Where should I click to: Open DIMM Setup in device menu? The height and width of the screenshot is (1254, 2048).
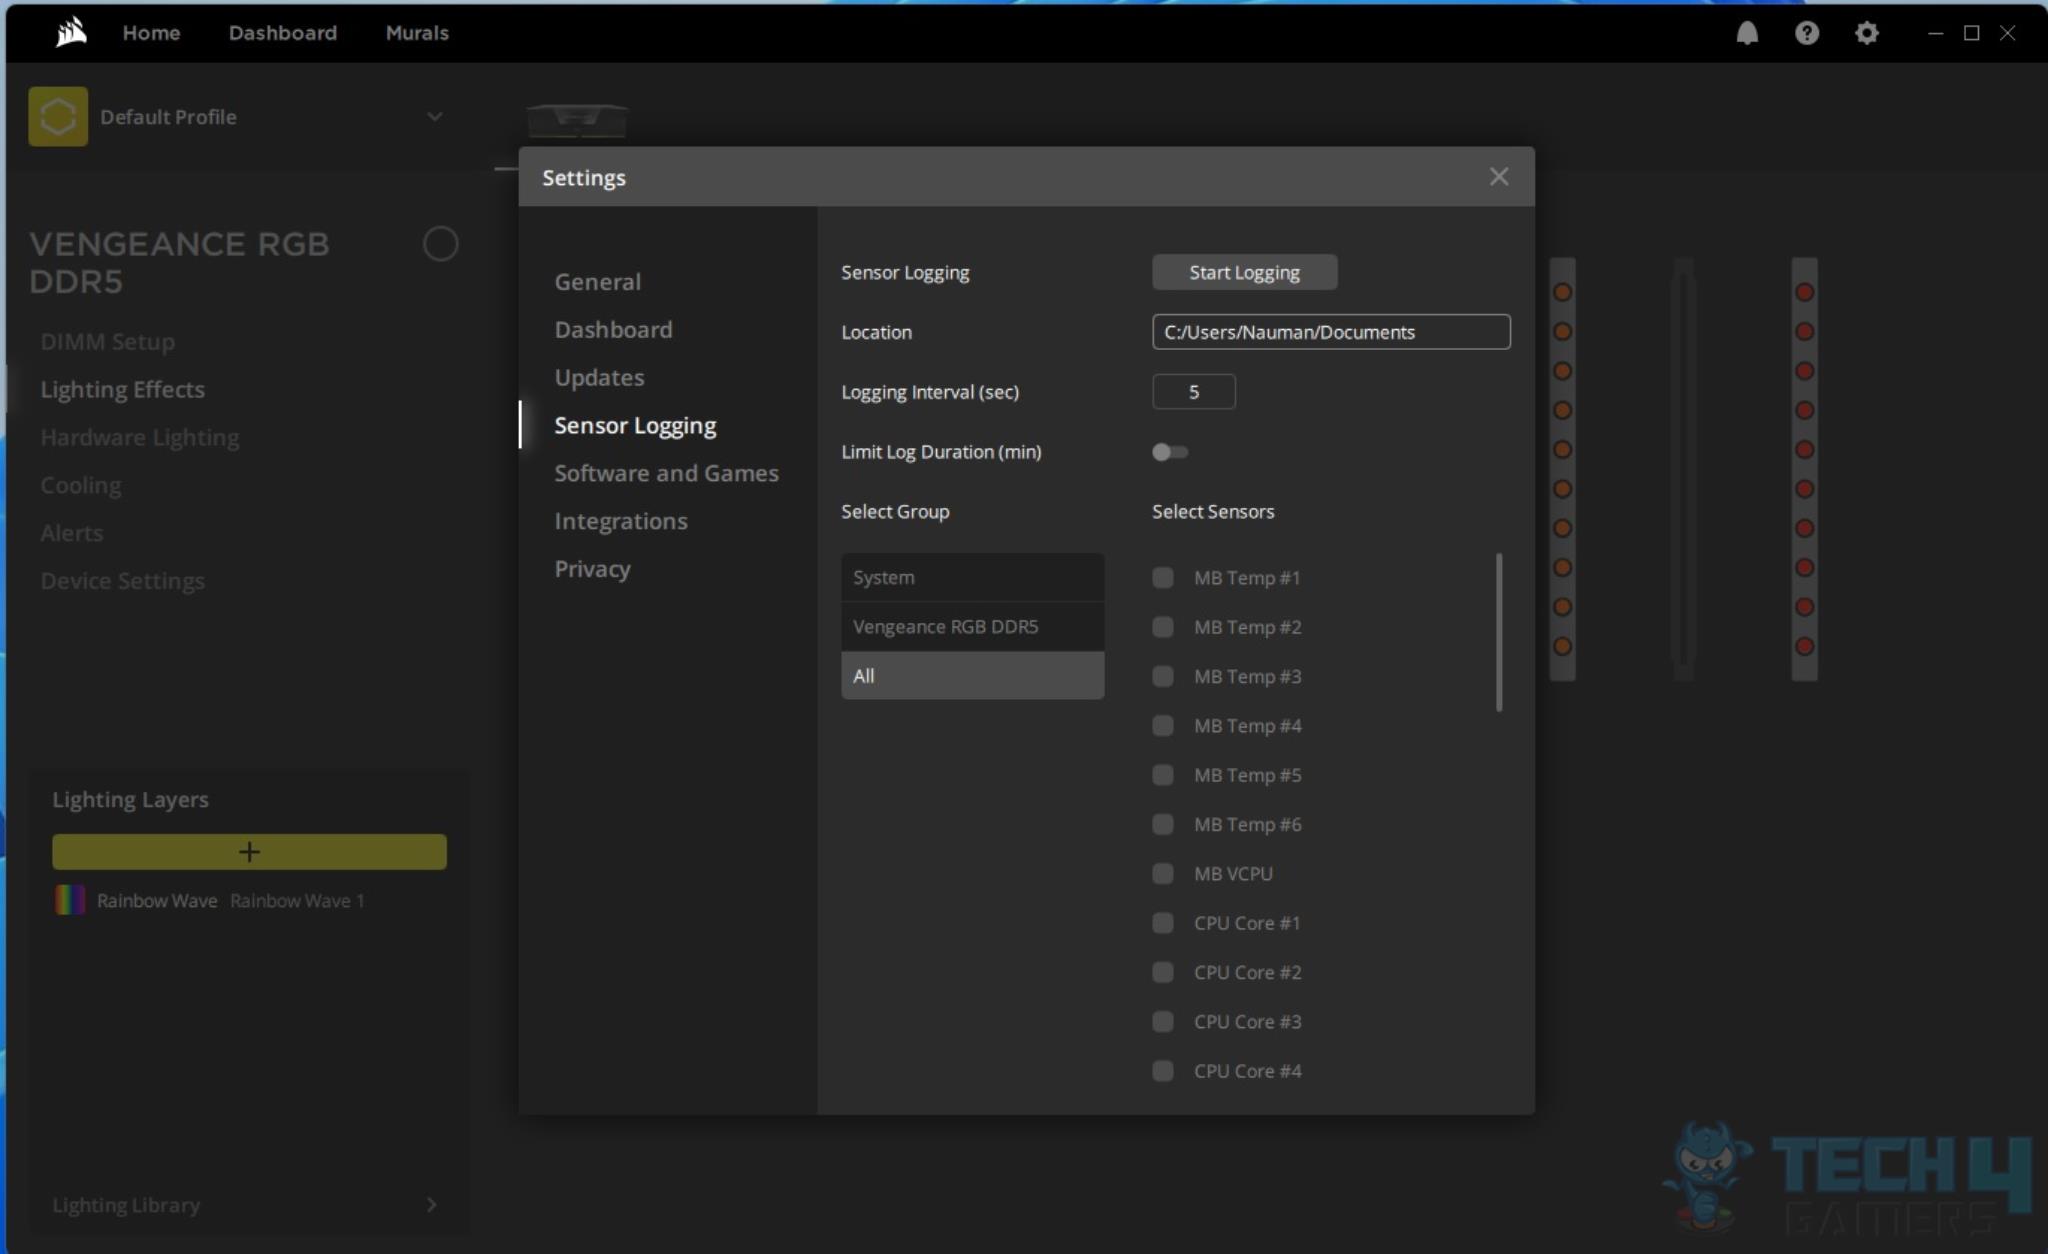(108, 342)
